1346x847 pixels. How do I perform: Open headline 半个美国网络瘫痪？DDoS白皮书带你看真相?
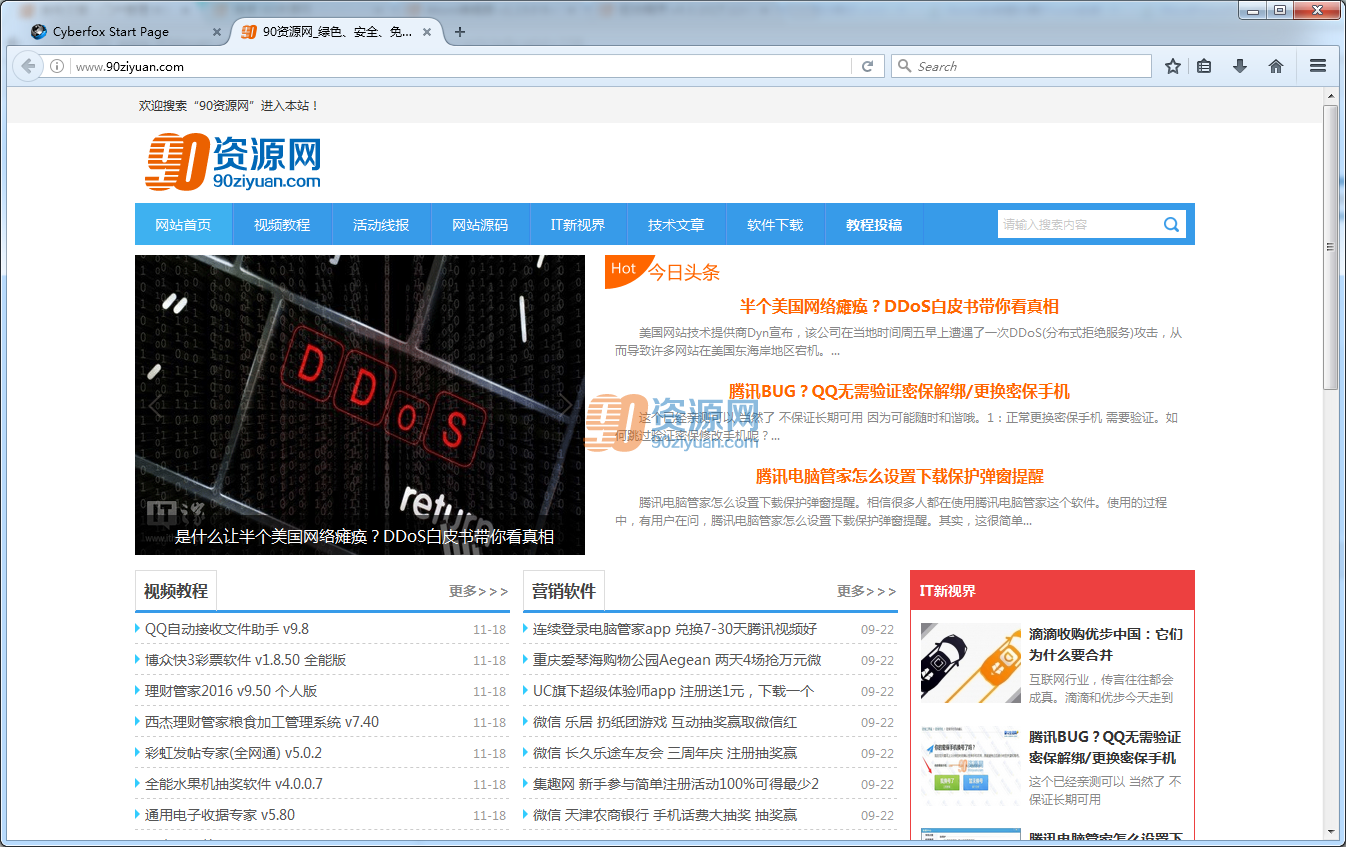(x=899, y=306)
